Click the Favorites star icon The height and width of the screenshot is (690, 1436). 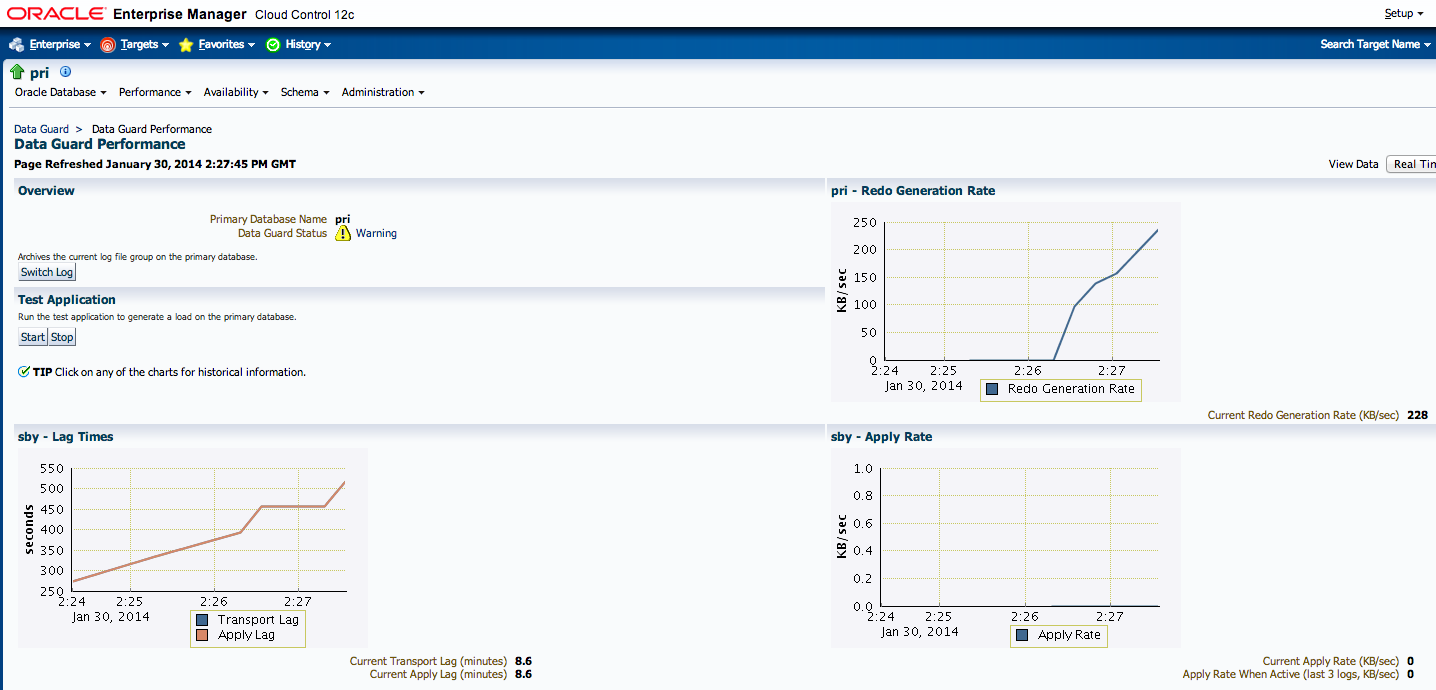[186, 45]
